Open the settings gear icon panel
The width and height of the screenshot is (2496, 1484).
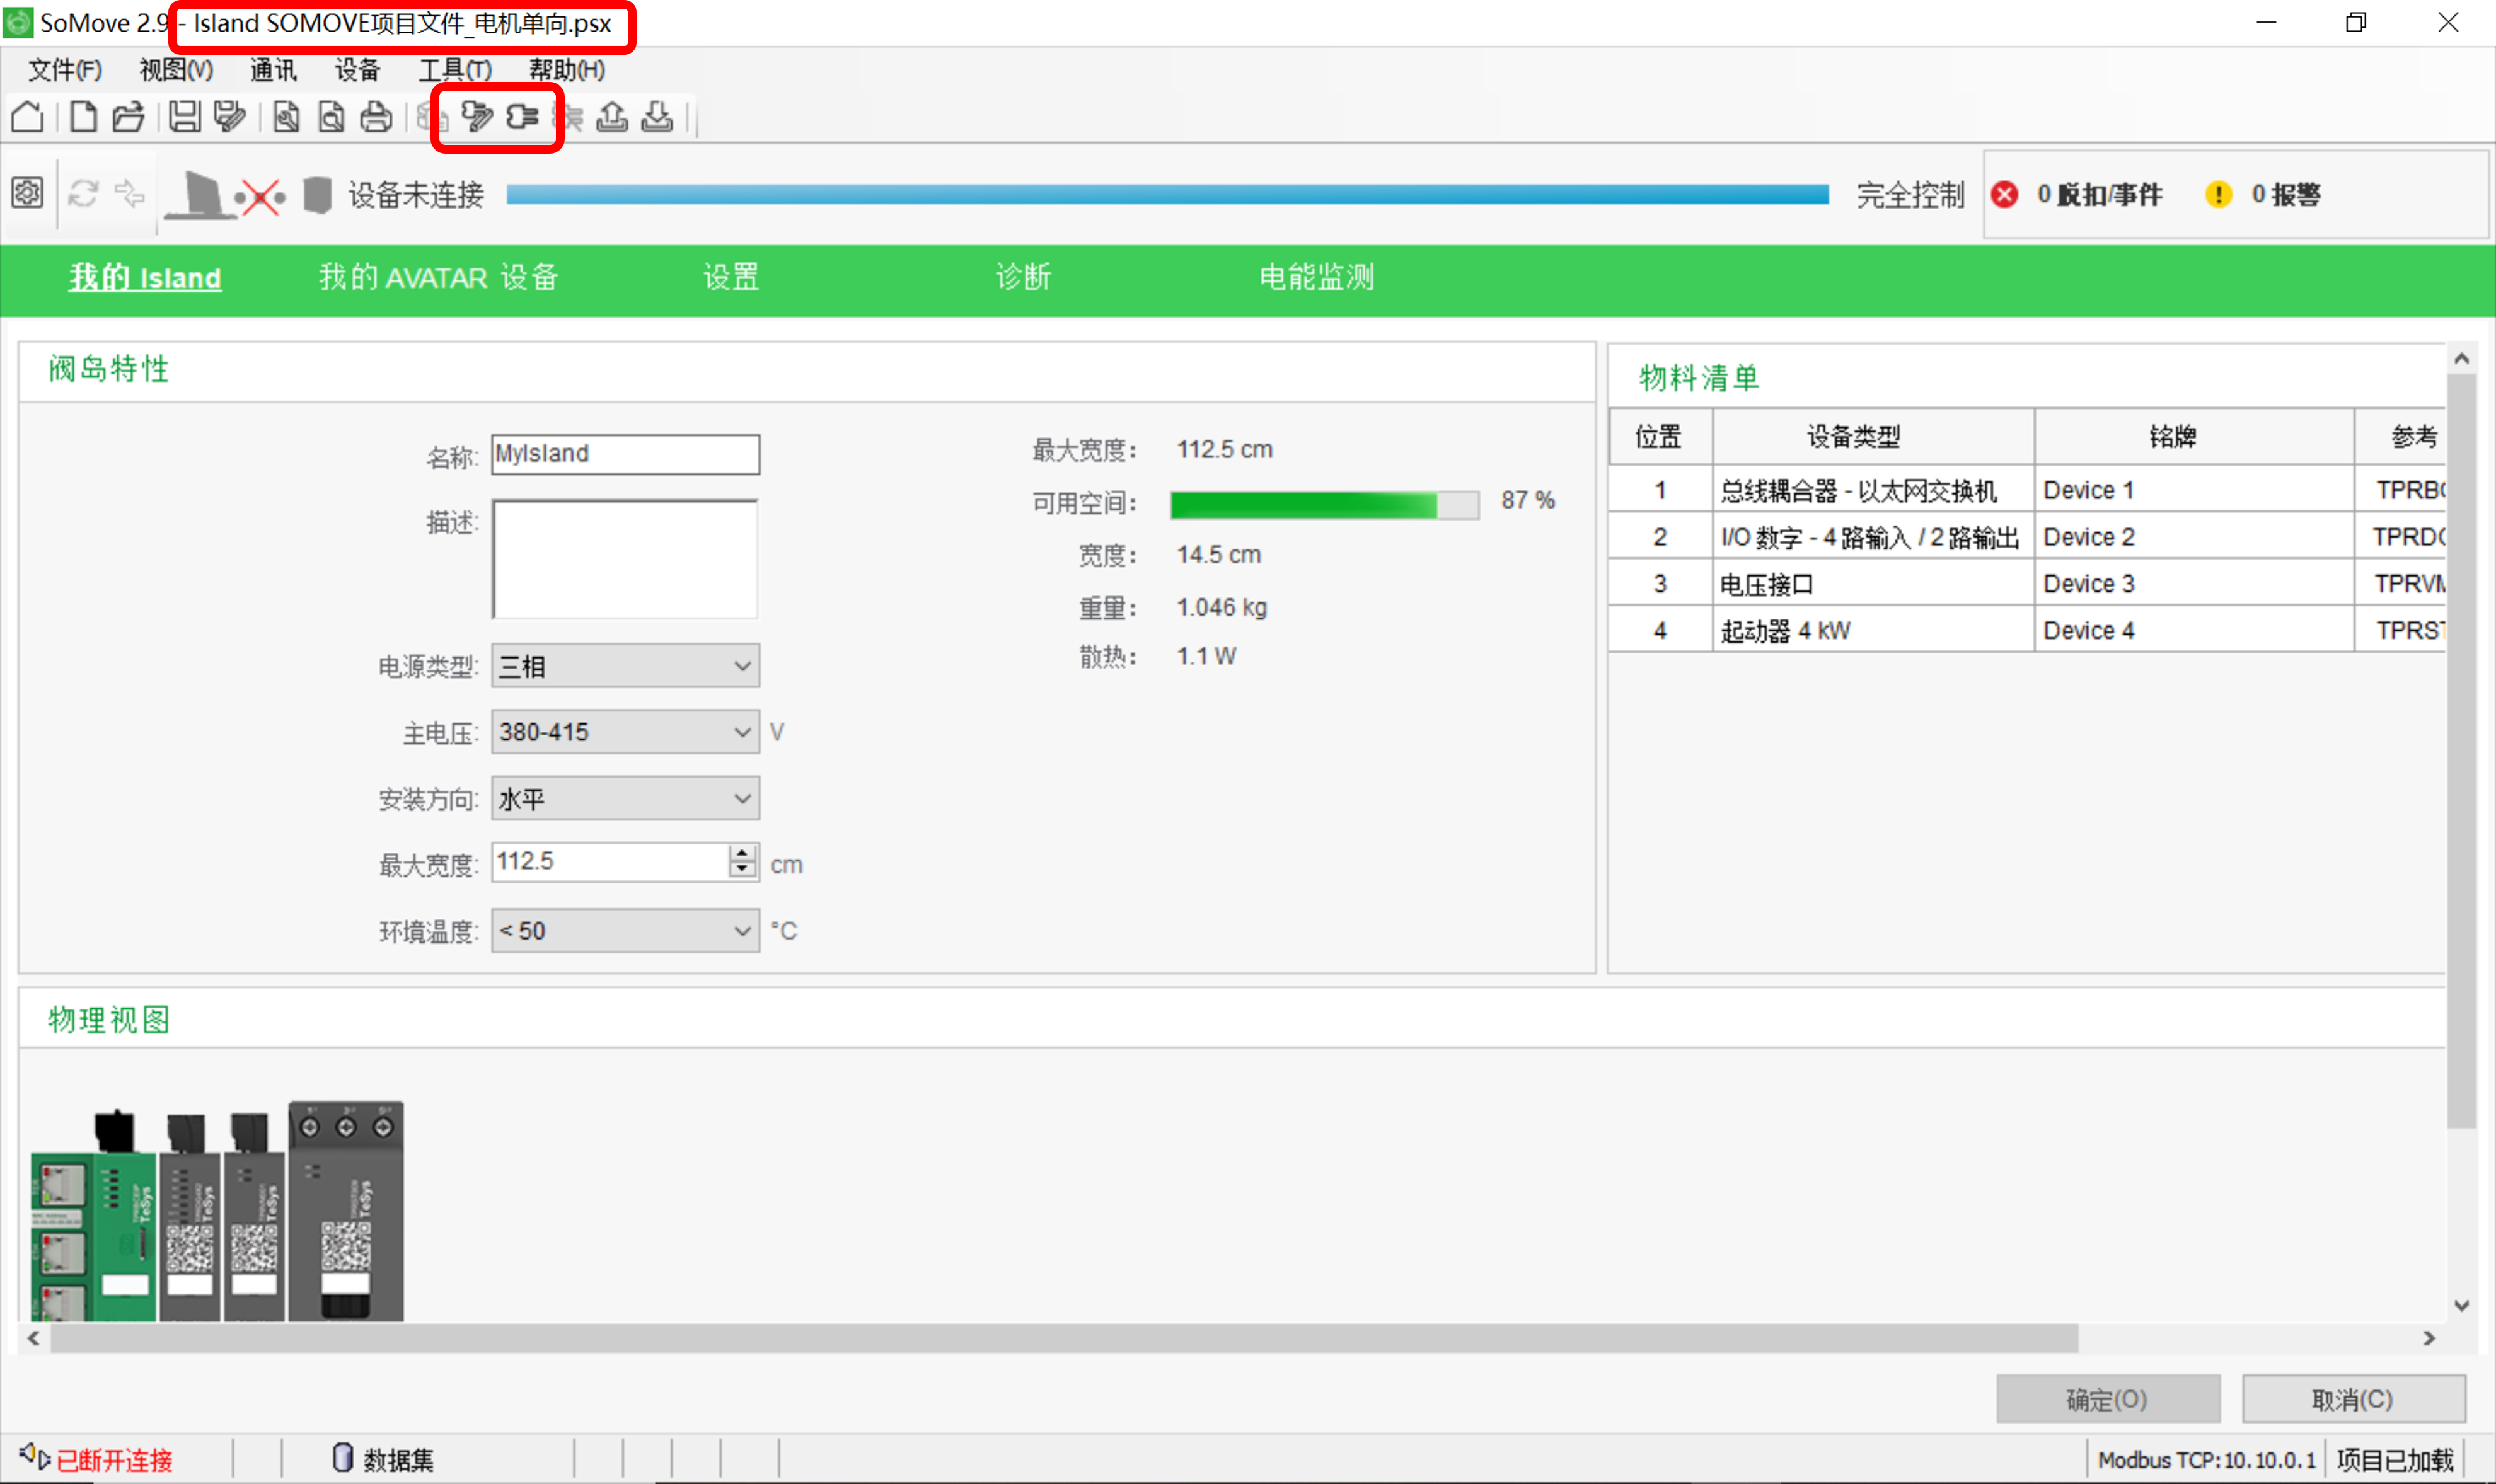click(x=27, y=193)
